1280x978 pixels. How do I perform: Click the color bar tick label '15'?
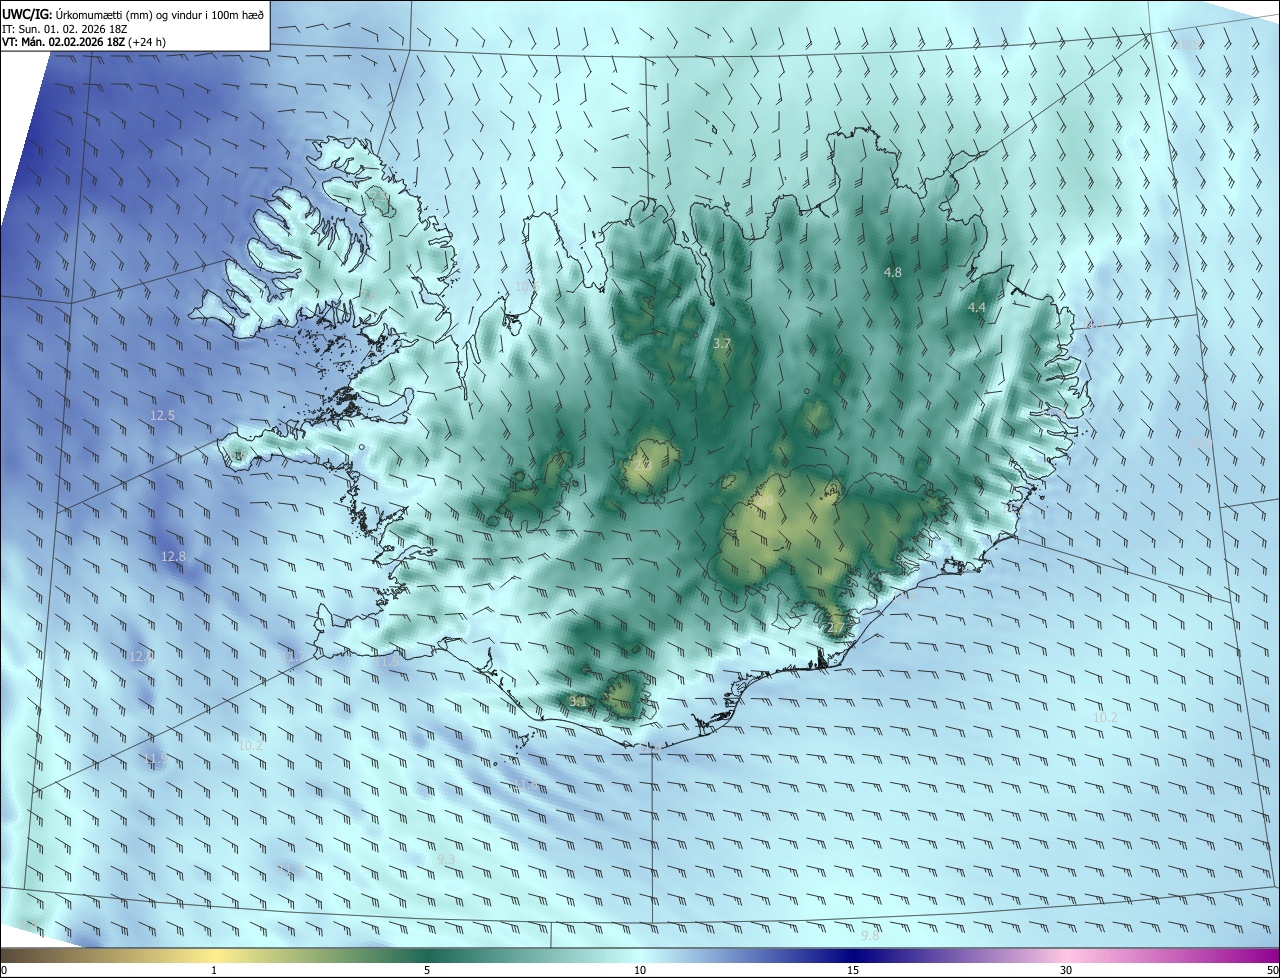click(853, 970)
